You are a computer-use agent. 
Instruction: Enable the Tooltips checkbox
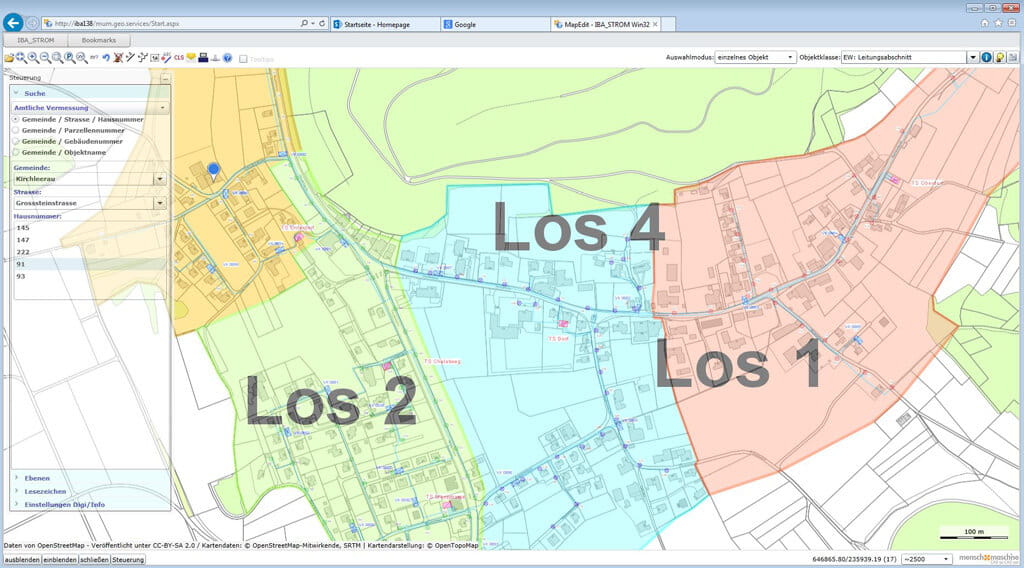[x=243, y=59]
